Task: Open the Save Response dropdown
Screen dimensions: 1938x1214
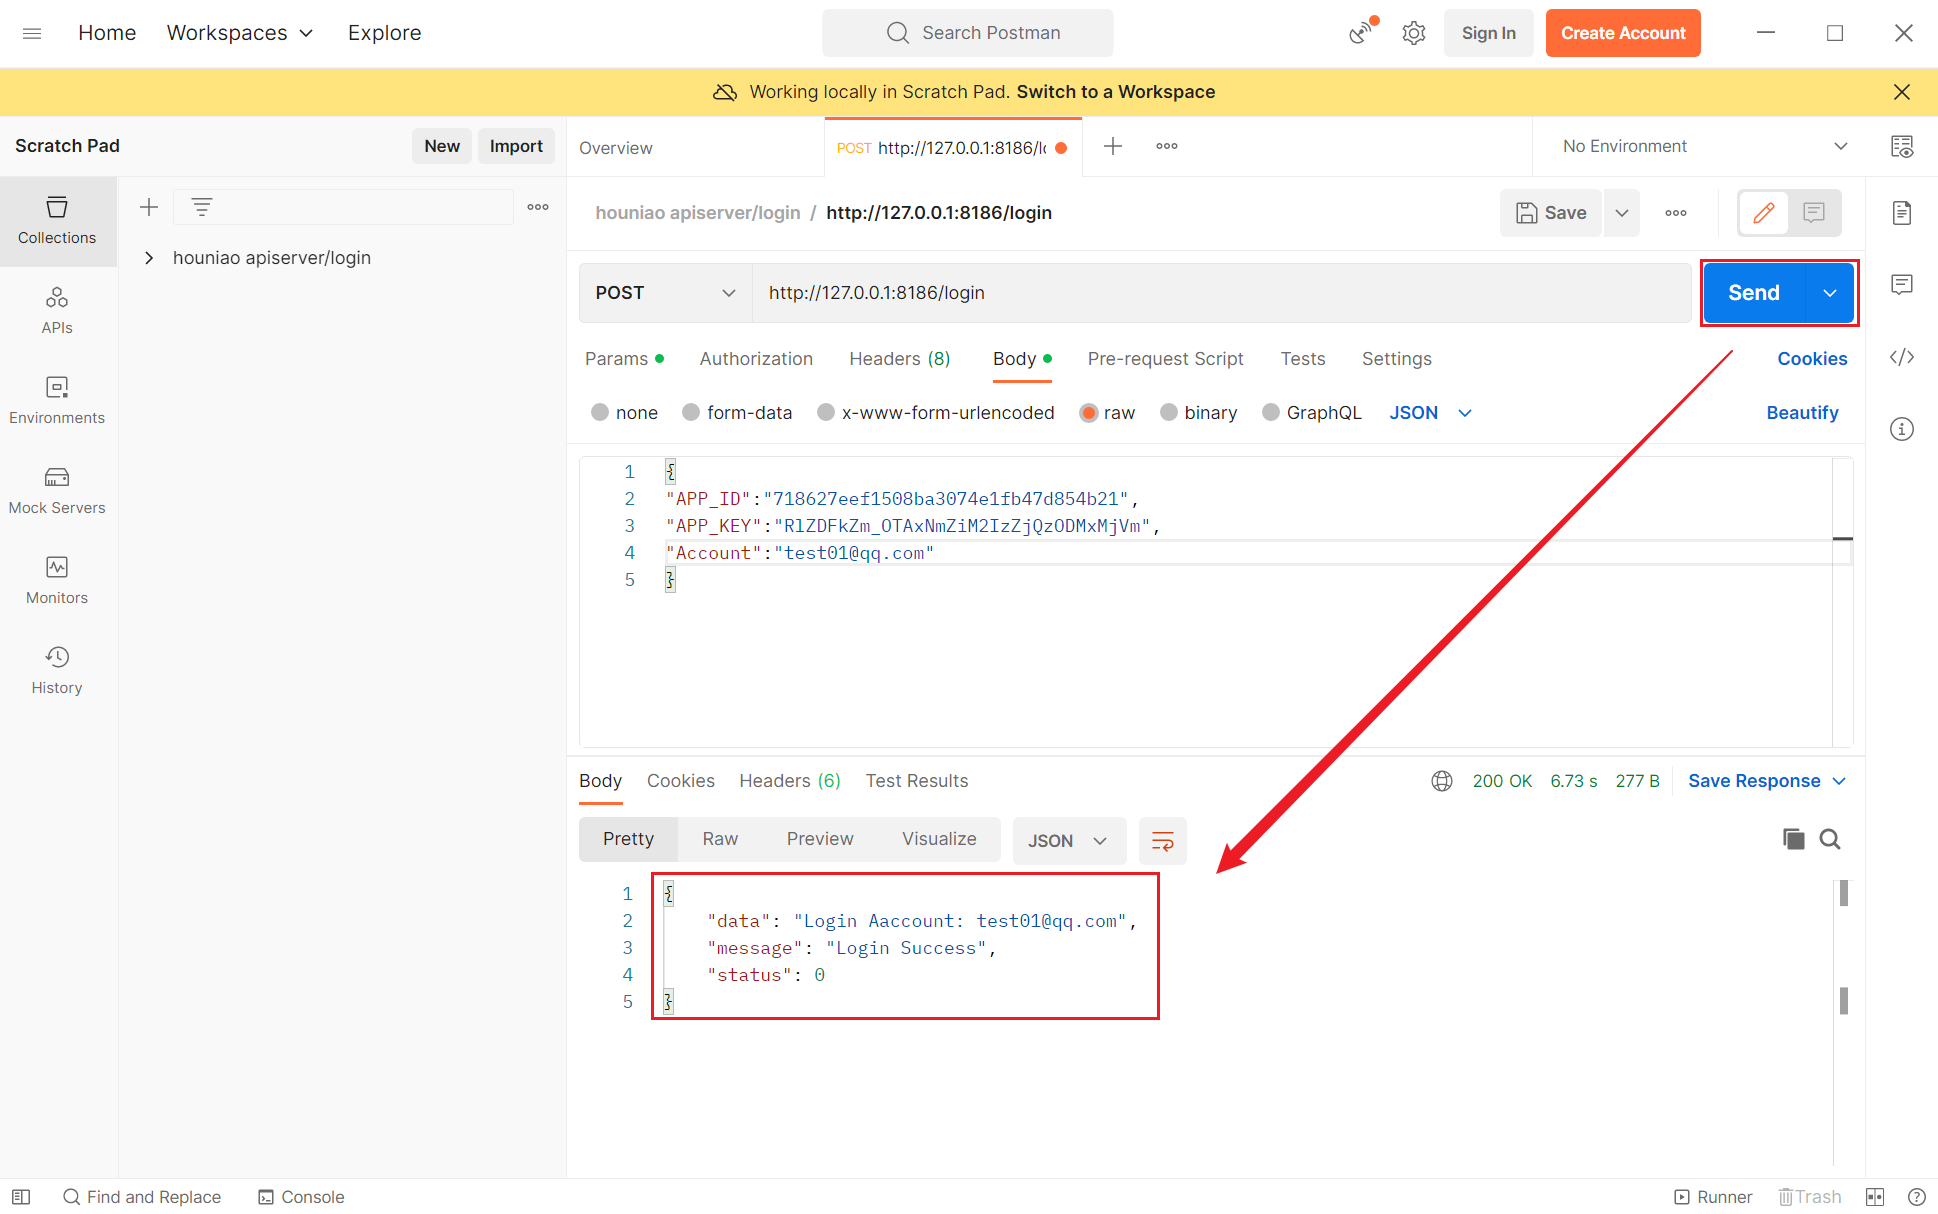Action: [x=1767, y=781]
